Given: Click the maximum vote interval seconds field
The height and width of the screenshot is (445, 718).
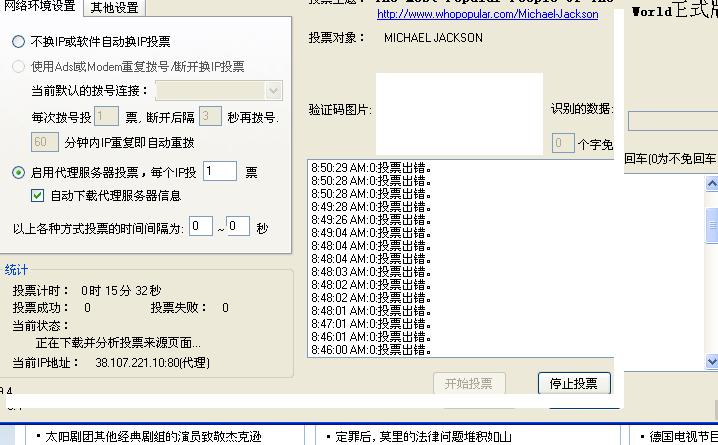Looking at the screenshot, I should click(x=238, y=227).
